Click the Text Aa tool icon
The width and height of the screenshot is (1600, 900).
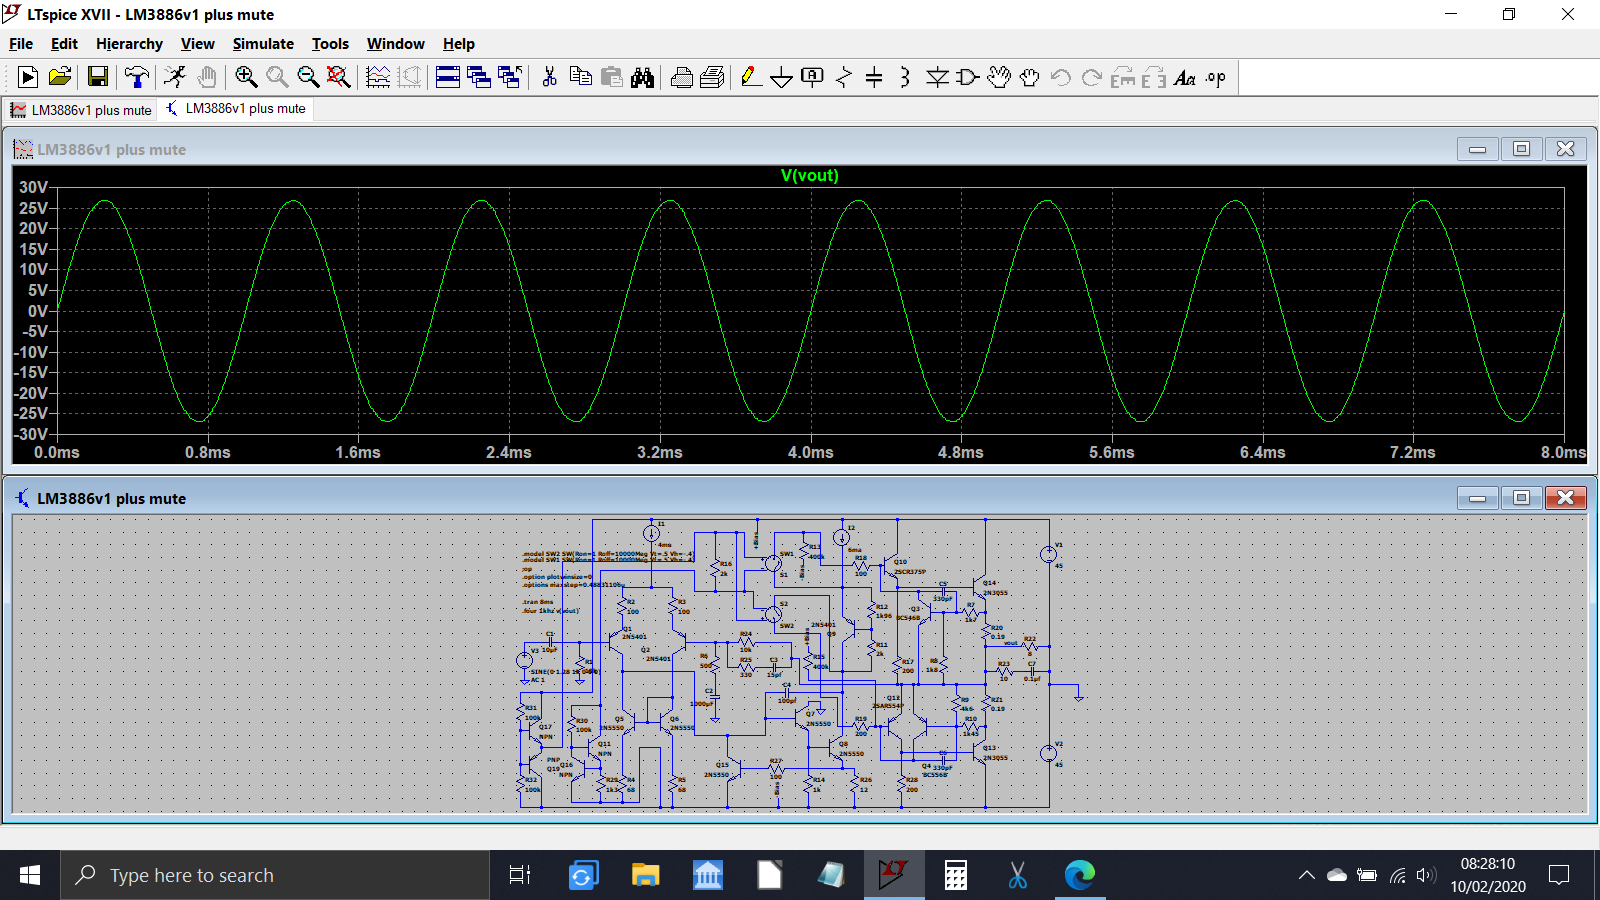(x=1185, y=77)
